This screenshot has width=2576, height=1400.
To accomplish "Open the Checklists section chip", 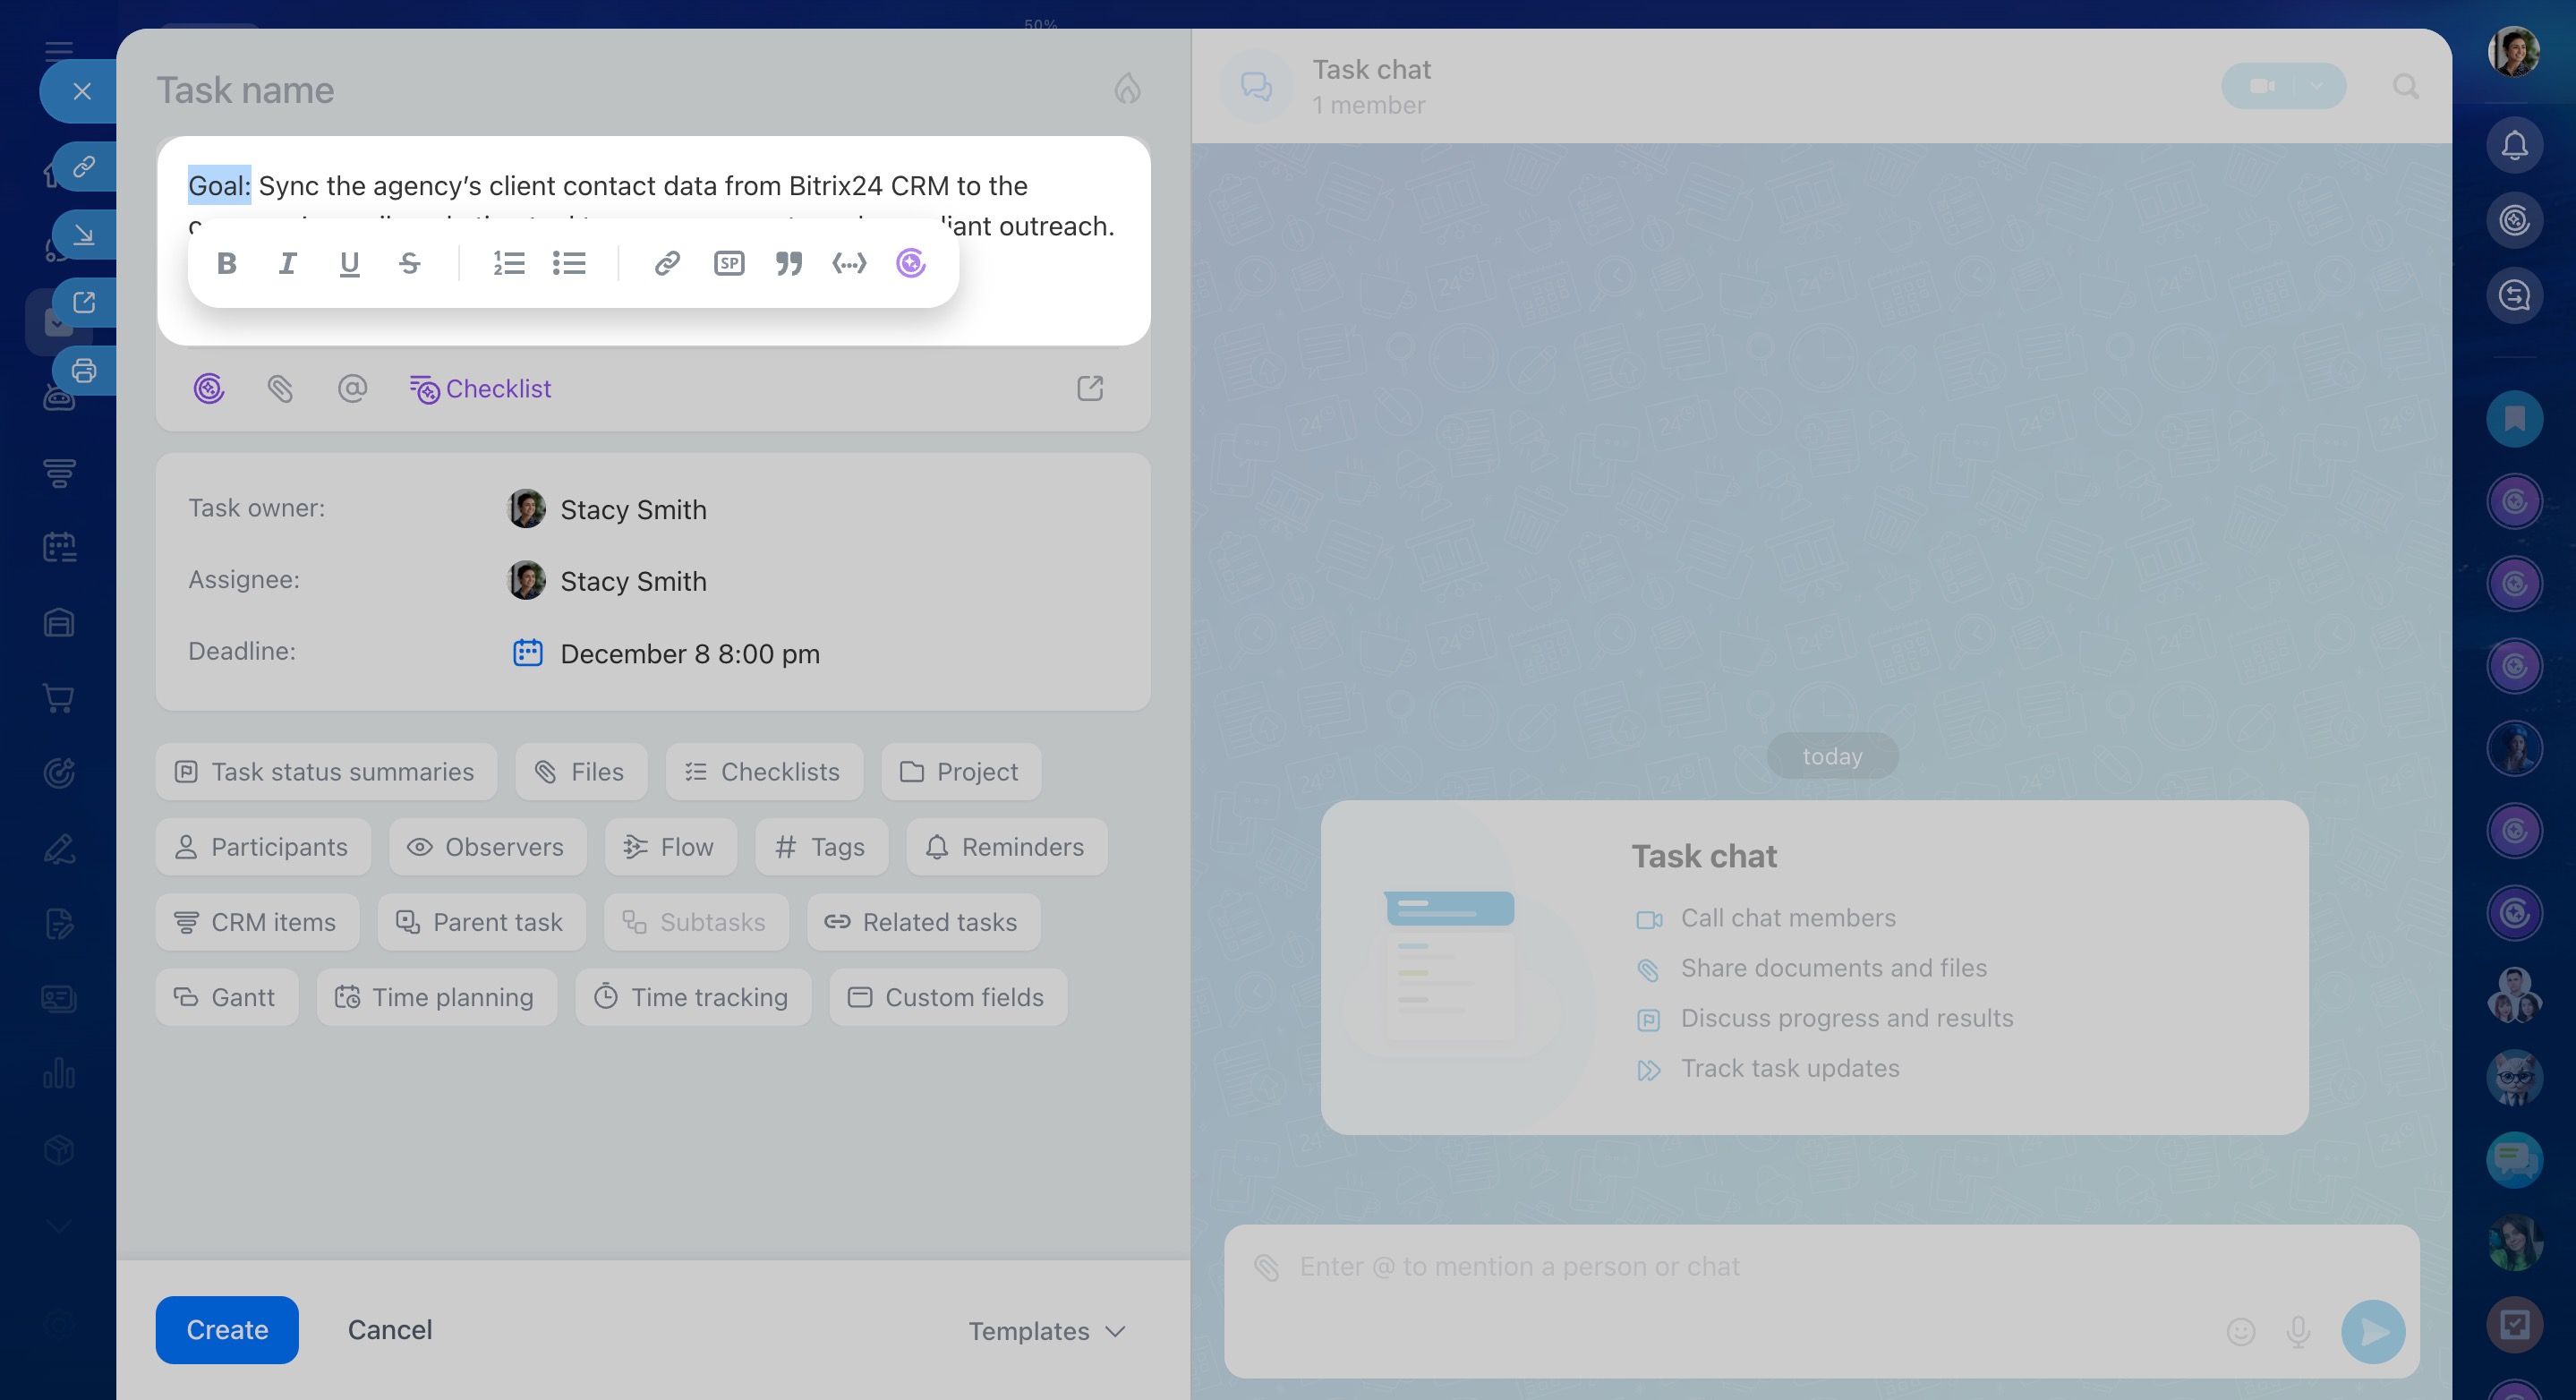I will click(763, 772).
